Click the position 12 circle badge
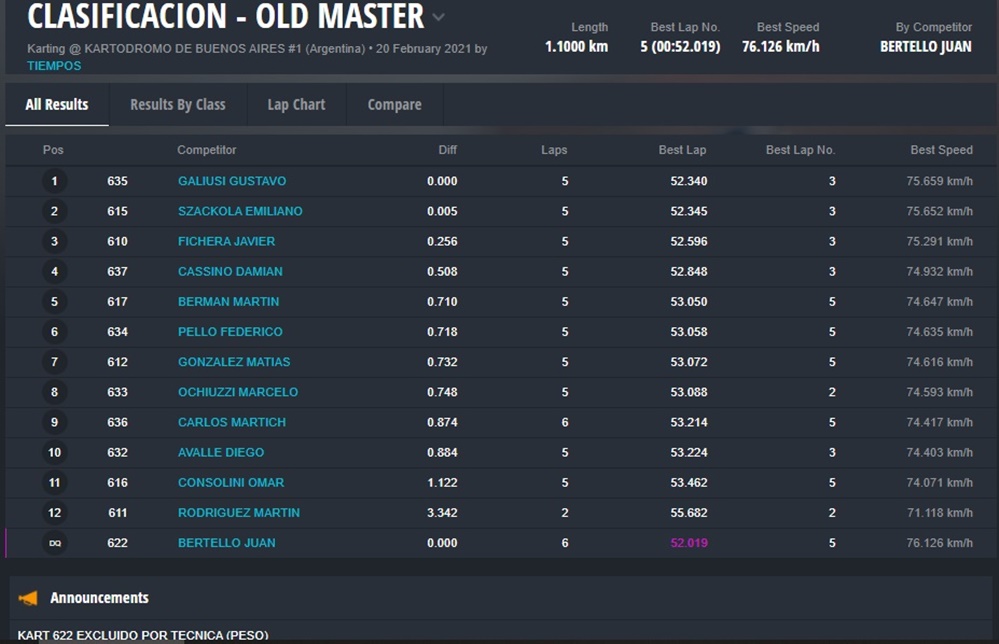Screen dimensions: 999x644 54,513
